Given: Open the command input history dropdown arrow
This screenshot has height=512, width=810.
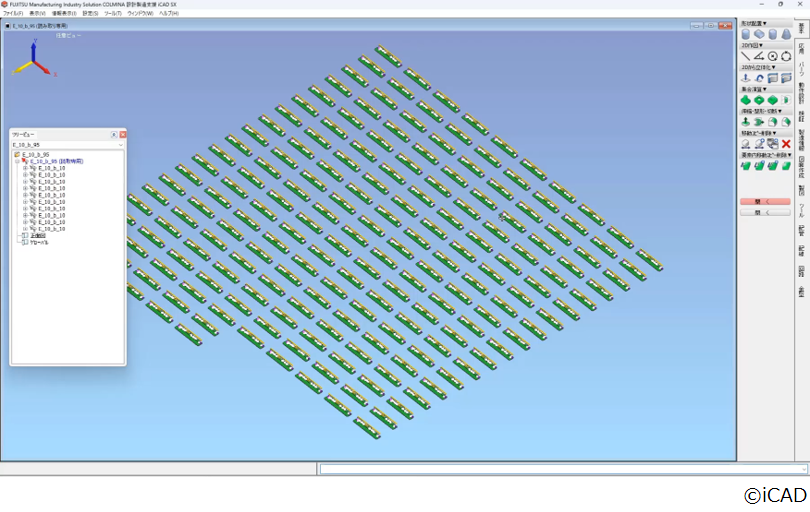Looking at the screenshot, I should [804, 469].
